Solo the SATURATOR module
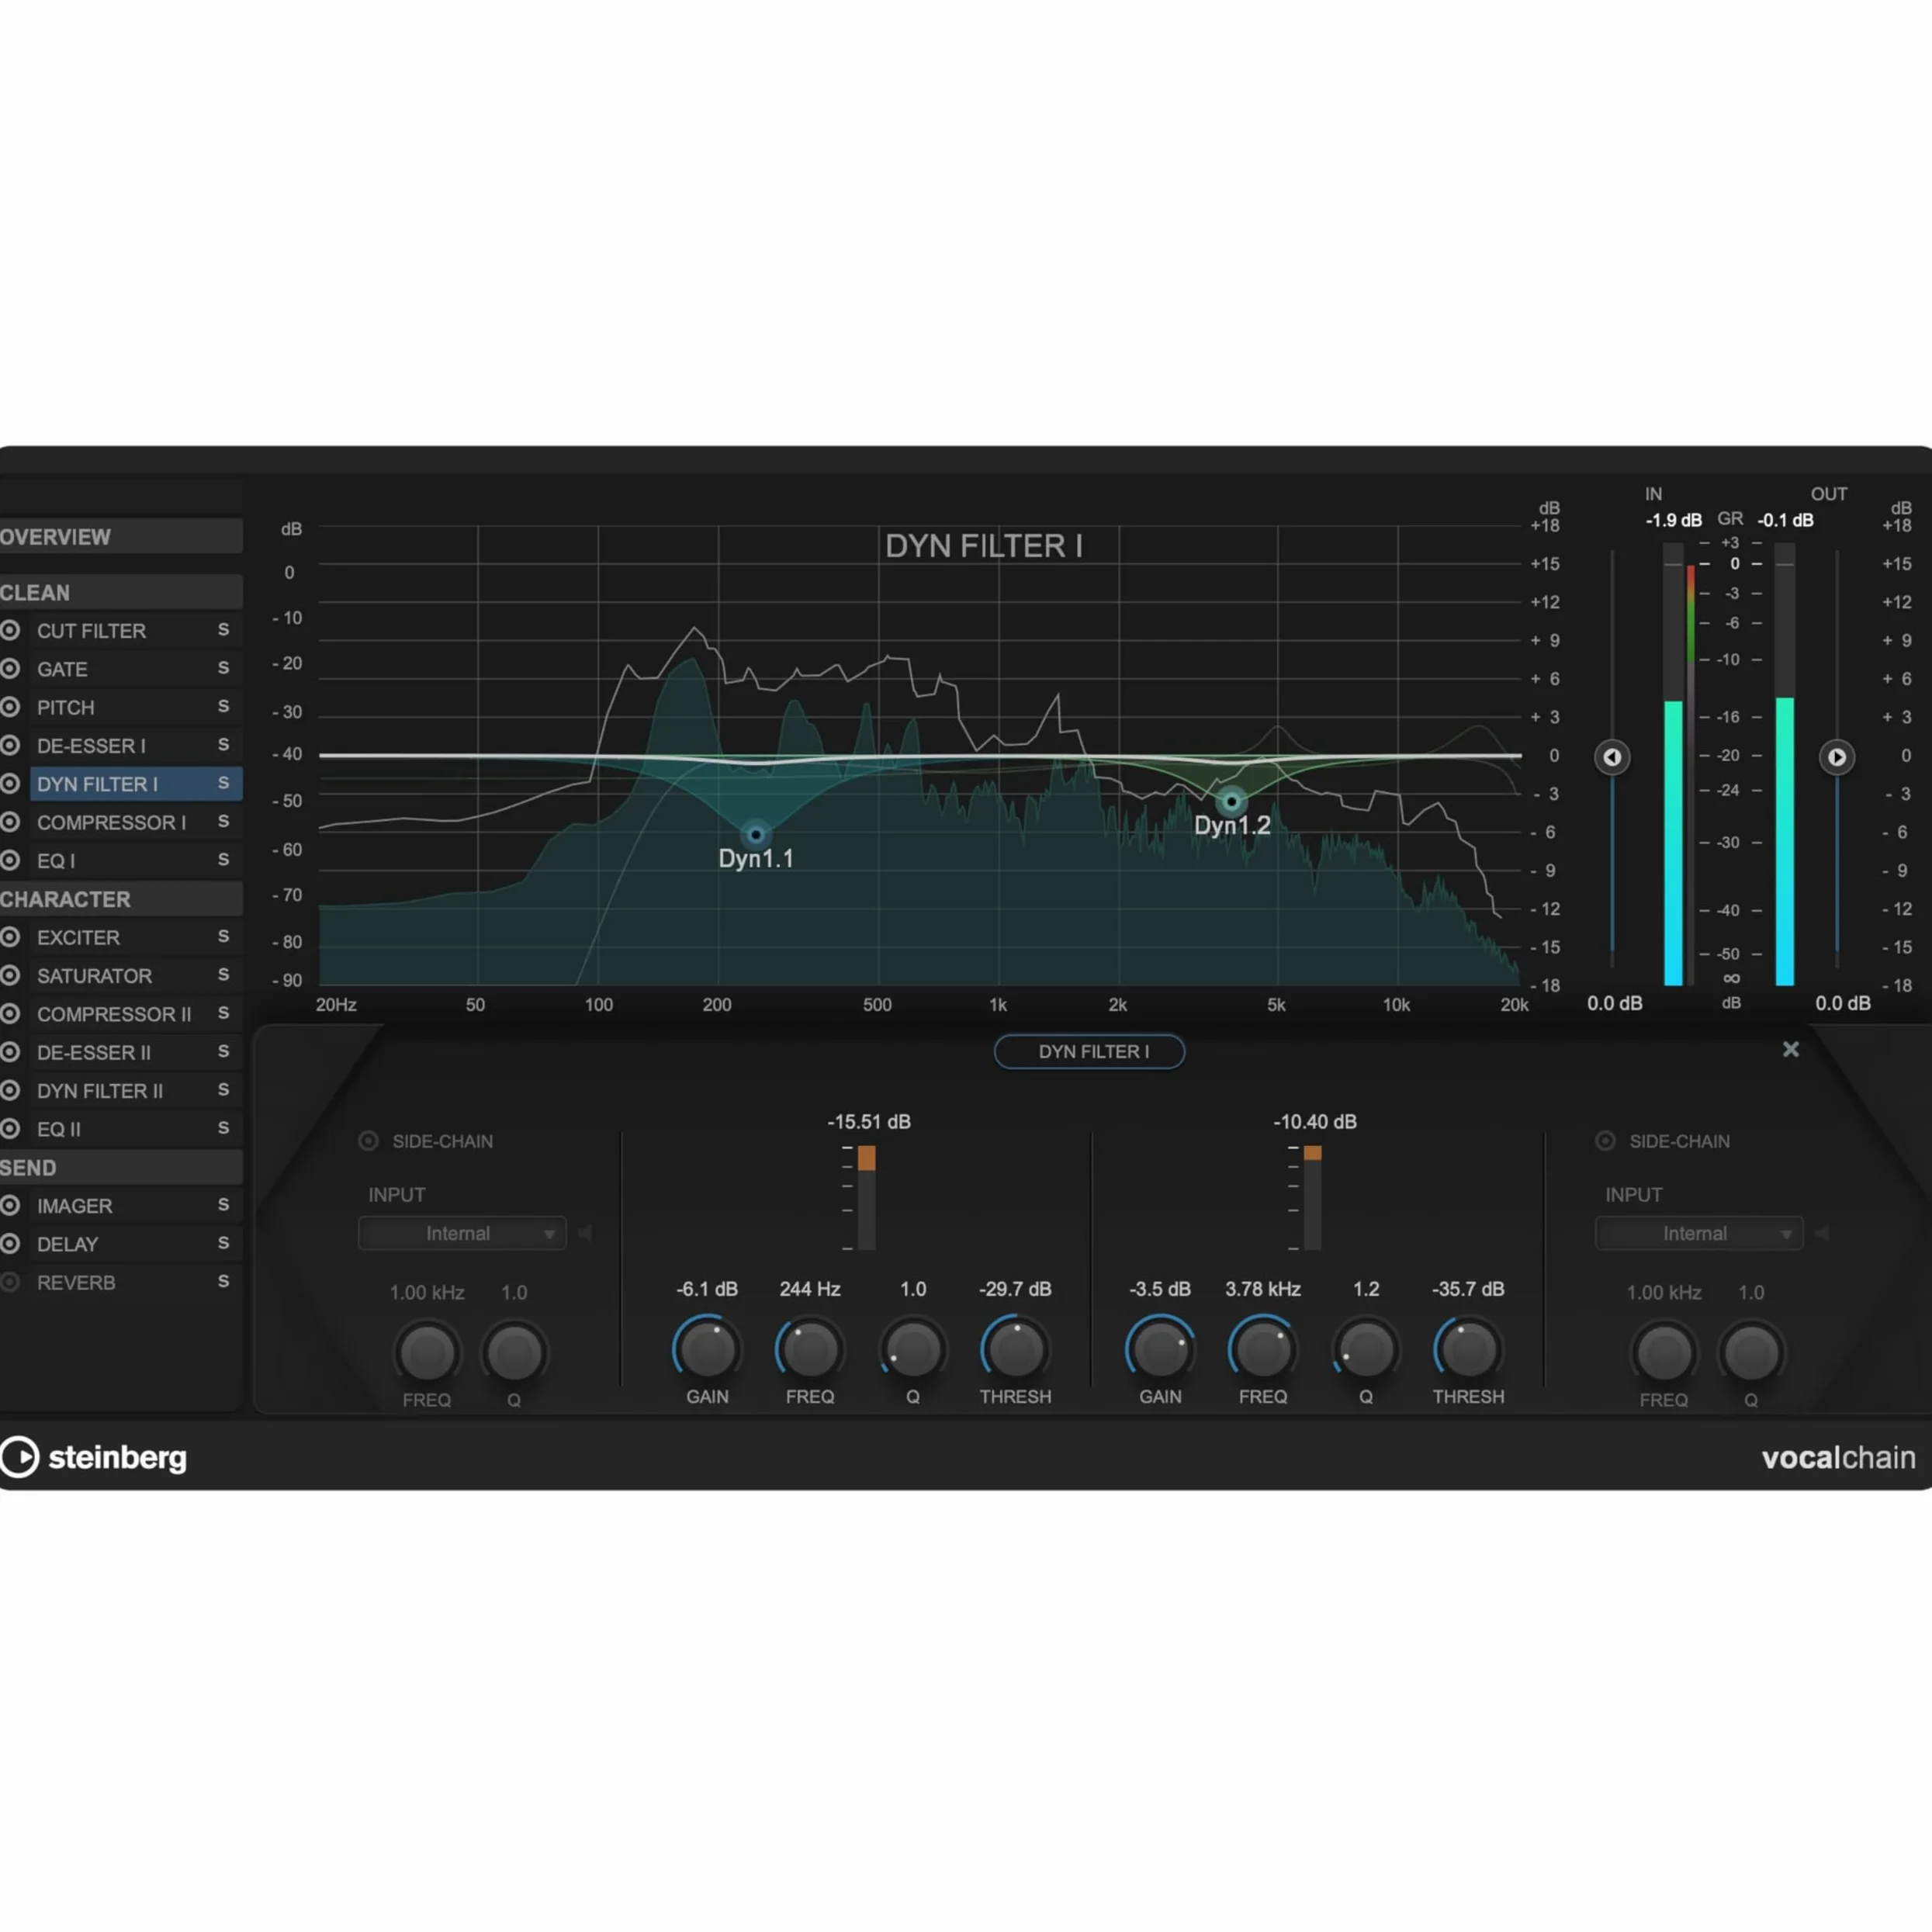Image resolution: width=1932 pixels, height=1932 pixels. pos(223,975)
